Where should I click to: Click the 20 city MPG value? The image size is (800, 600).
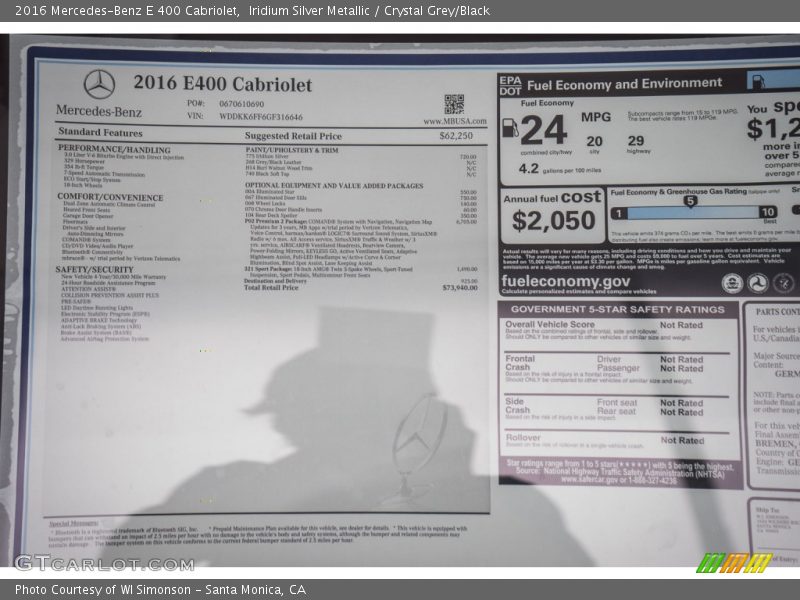point(594,141)
